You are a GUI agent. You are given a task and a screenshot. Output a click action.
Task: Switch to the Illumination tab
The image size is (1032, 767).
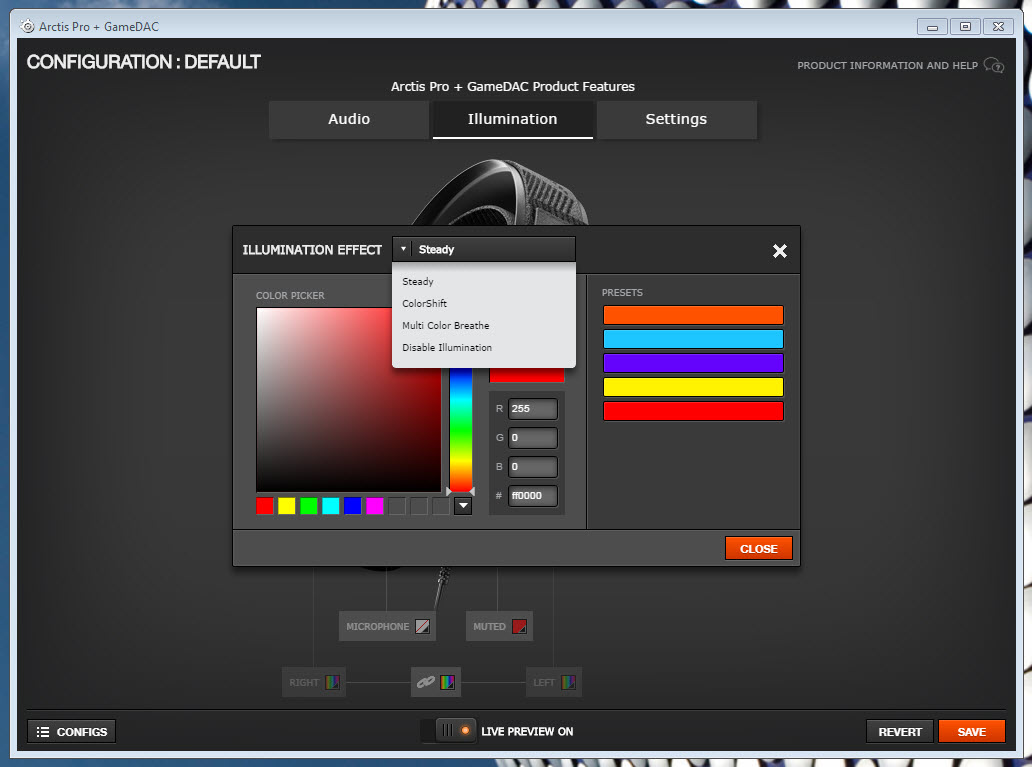pyautogui.click(x=512, y=119)
